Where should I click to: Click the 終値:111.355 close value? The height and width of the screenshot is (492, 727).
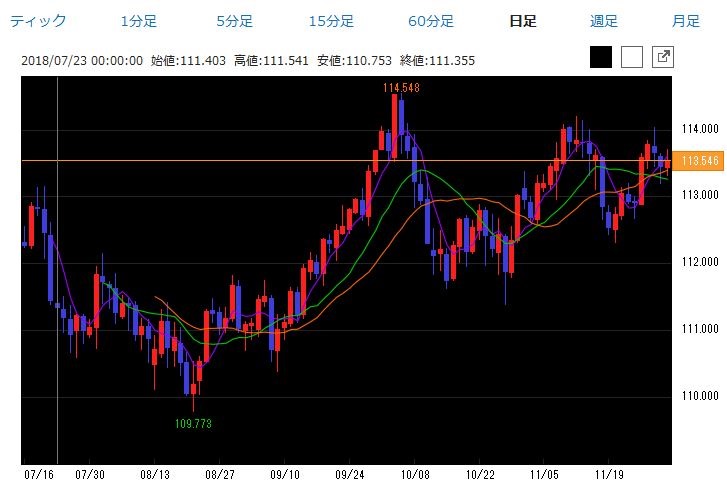pyautogui.click(x=437, y=61)
